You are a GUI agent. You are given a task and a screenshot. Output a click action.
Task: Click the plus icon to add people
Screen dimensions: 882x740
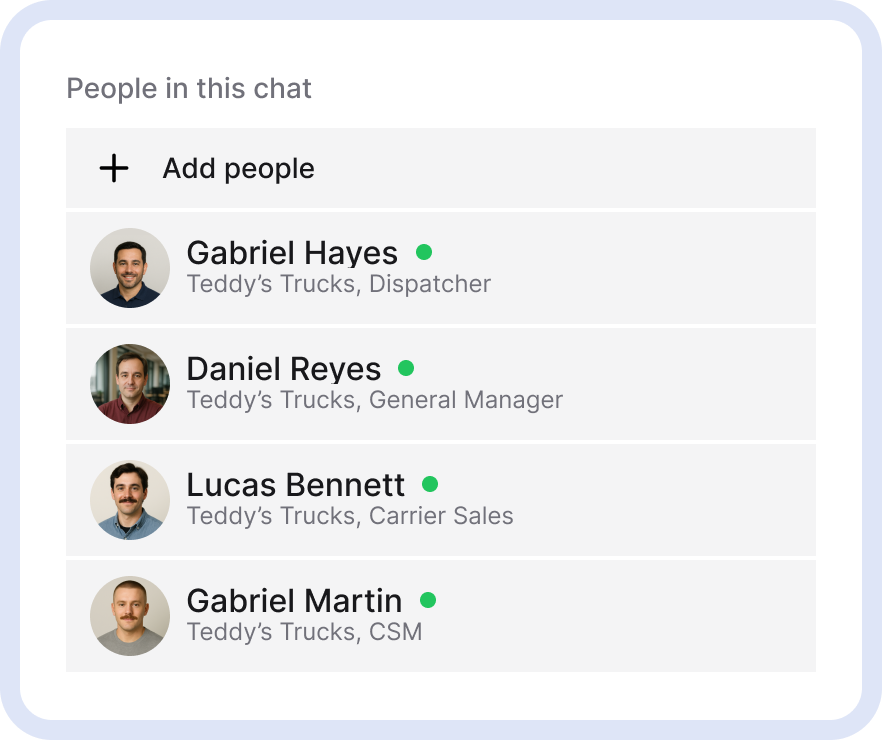coord(114,169)
